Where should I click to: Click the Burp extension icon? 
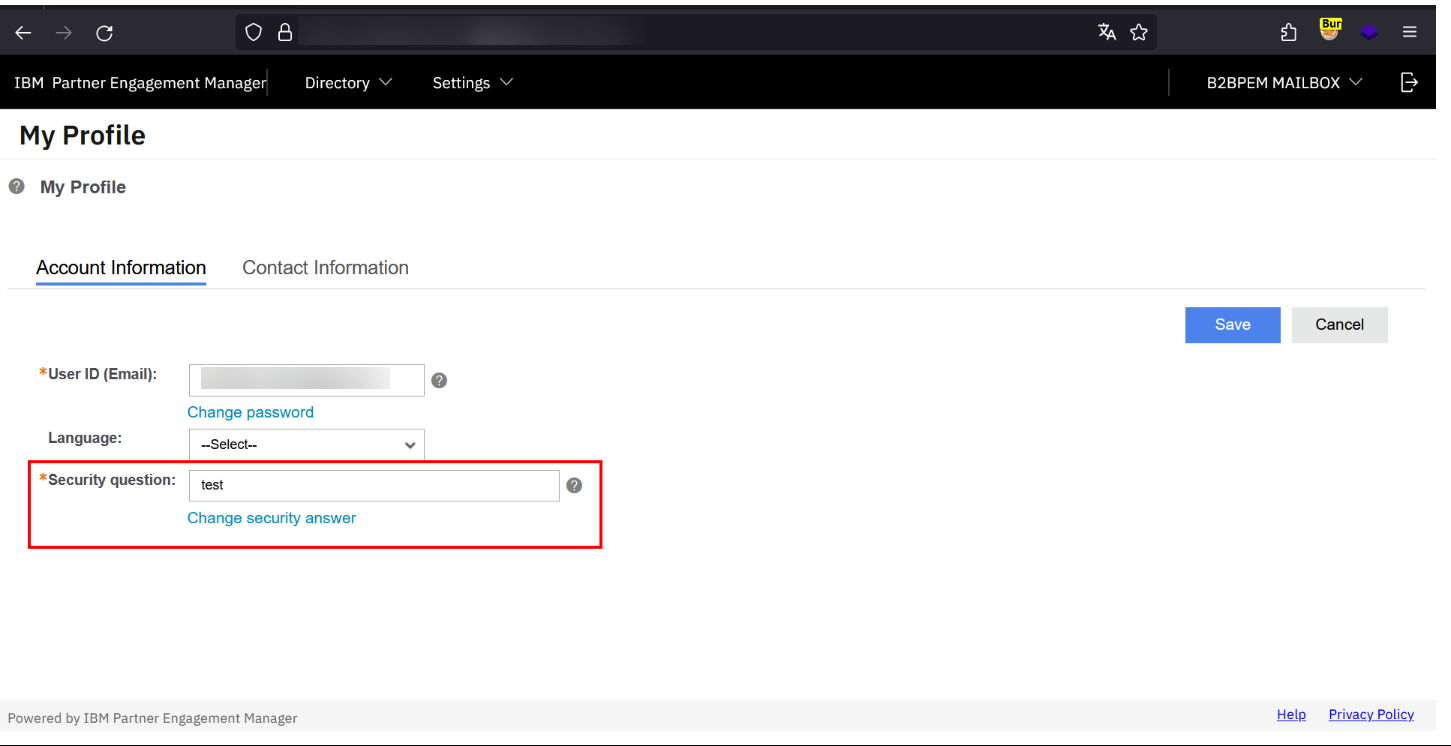pyautogui.click(x=1329, y=31)
